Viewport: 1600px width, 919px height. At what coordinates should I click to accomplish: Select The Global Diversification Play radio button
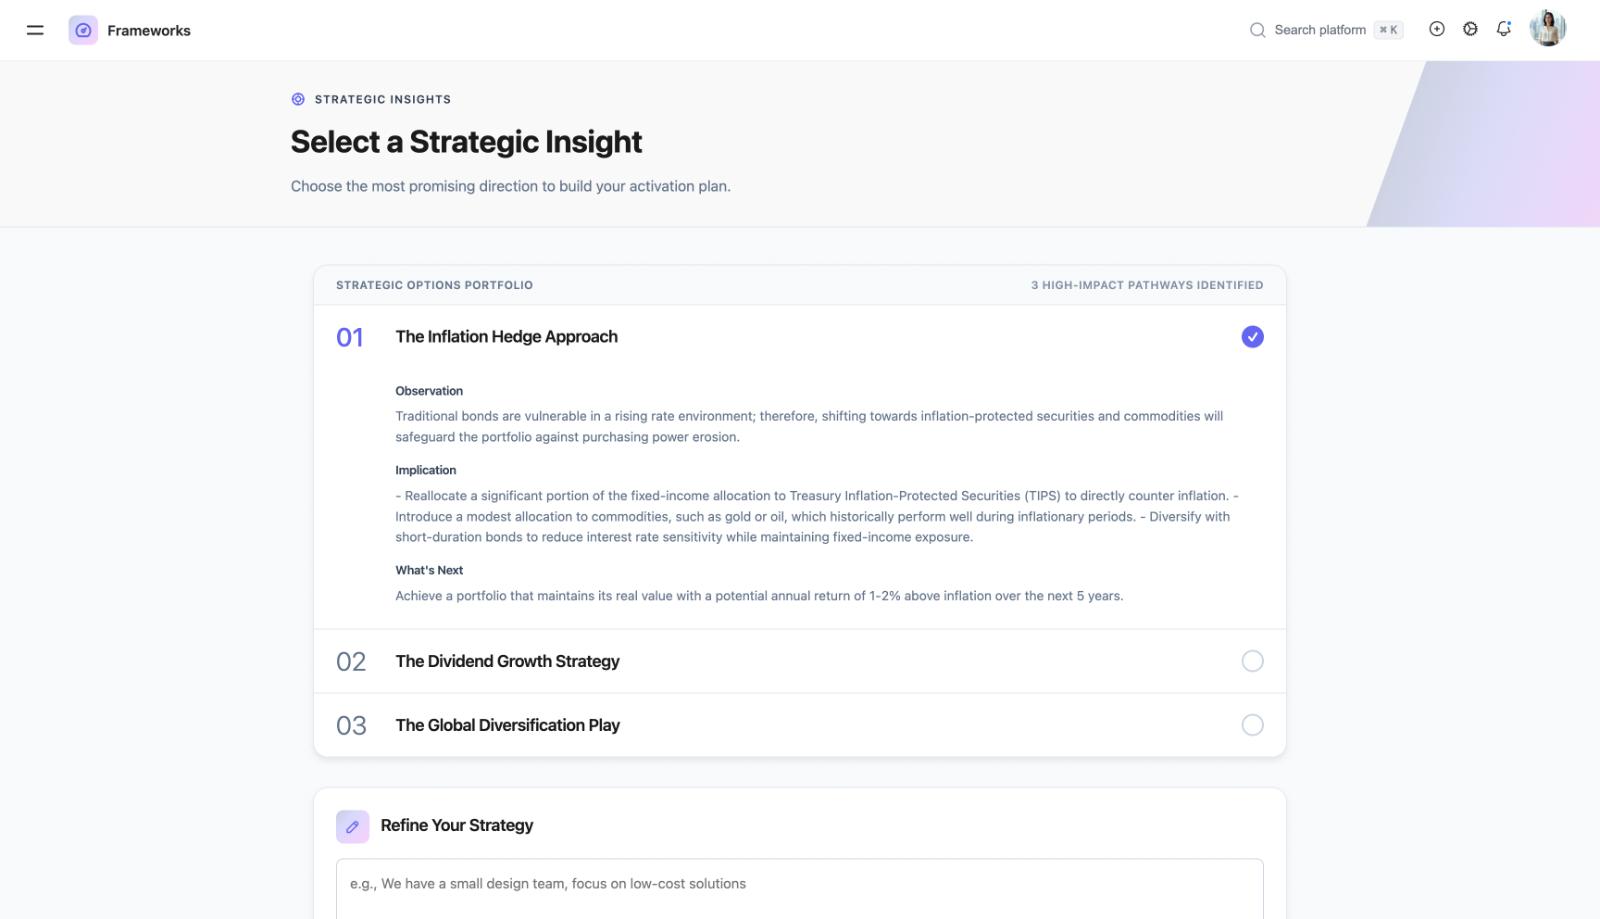(x=1252, y=724)
